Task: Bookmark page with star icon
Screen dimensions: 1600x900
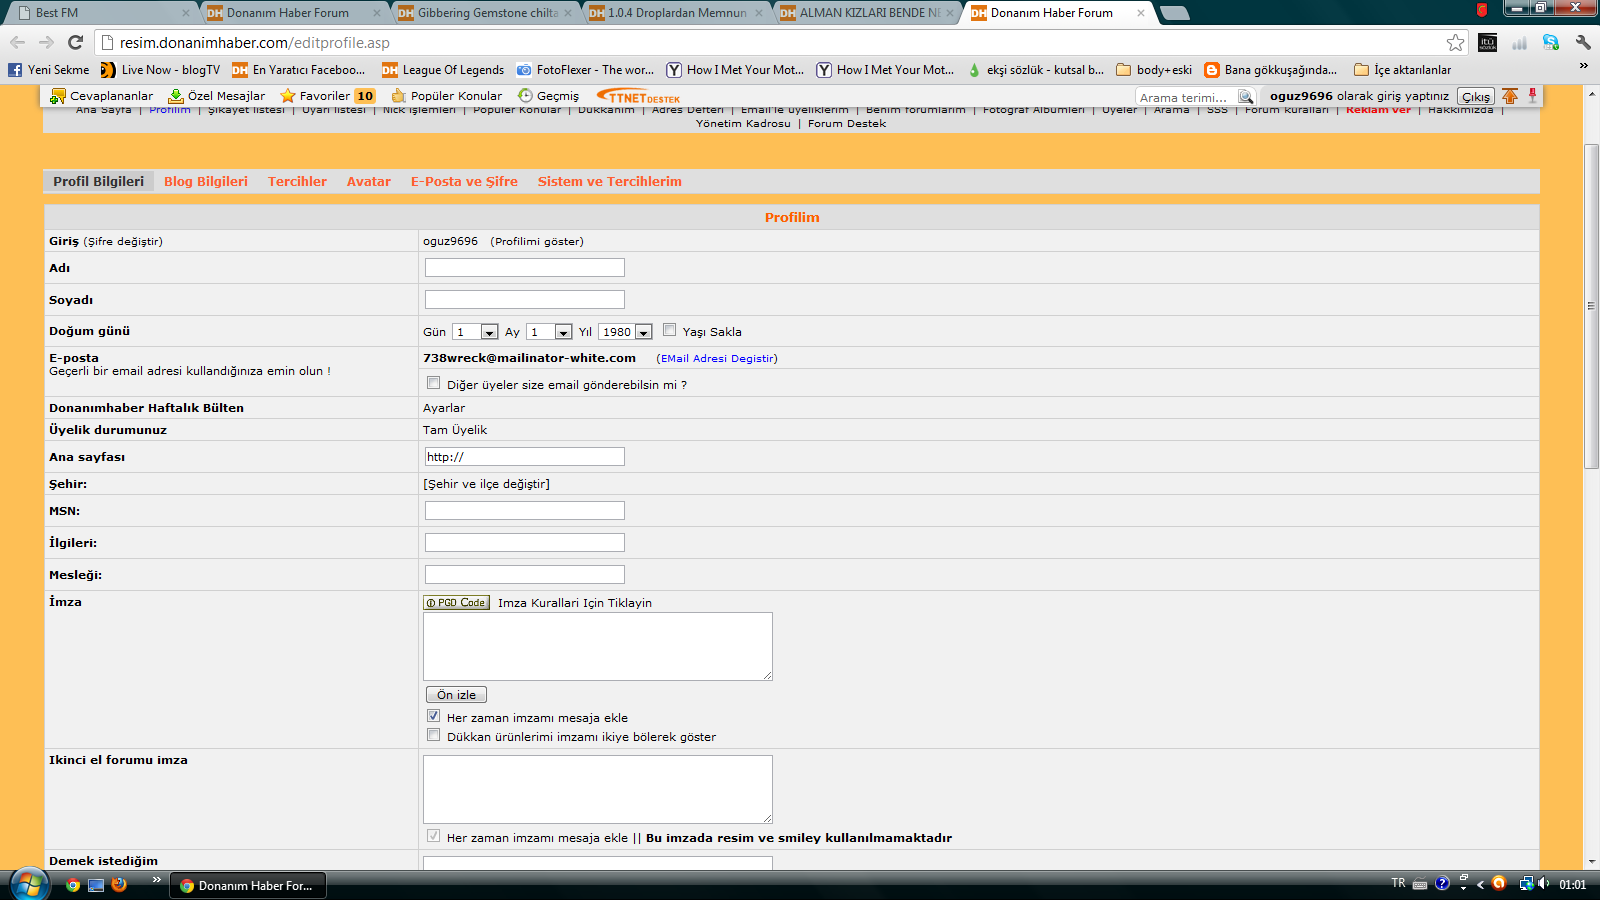Action: pyautogui.click(x=1455, y=42)
